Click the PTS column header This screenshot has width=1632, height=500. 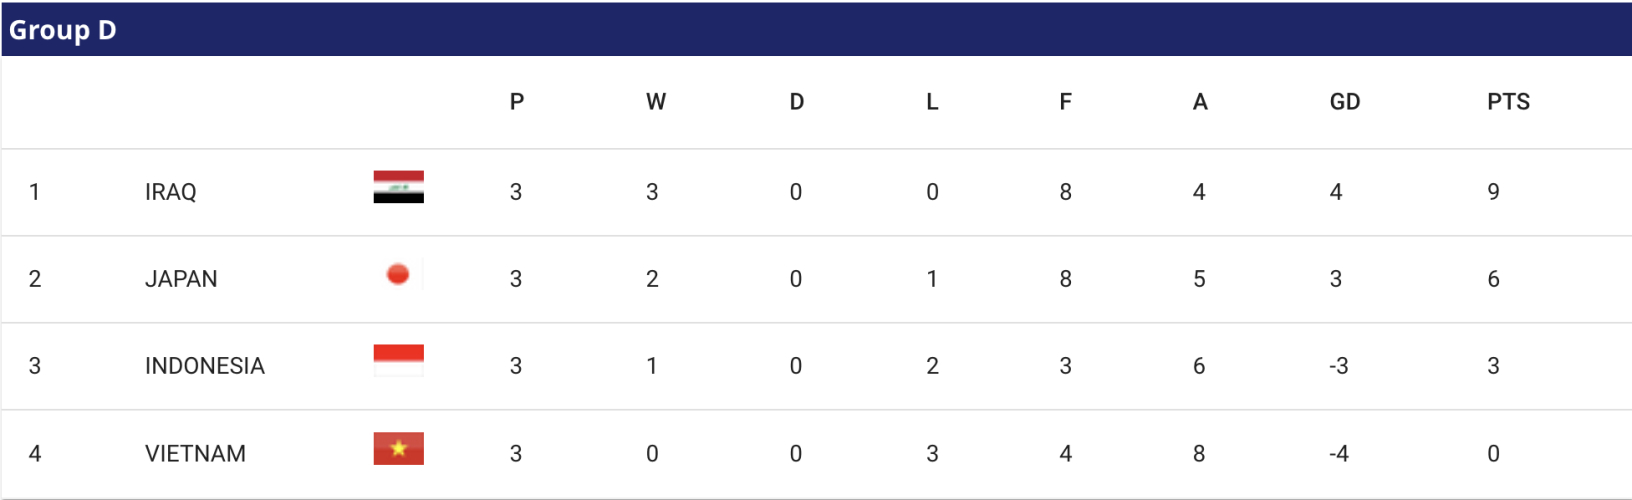click(x=1508, y=102)
